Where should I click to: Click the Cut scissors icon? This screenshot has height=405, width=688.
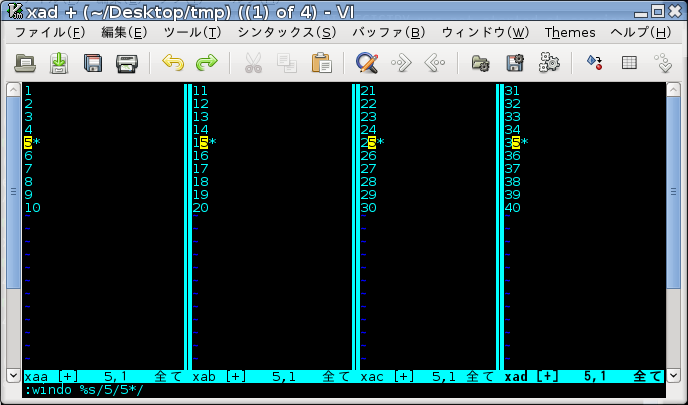click(x=253, y=63)
